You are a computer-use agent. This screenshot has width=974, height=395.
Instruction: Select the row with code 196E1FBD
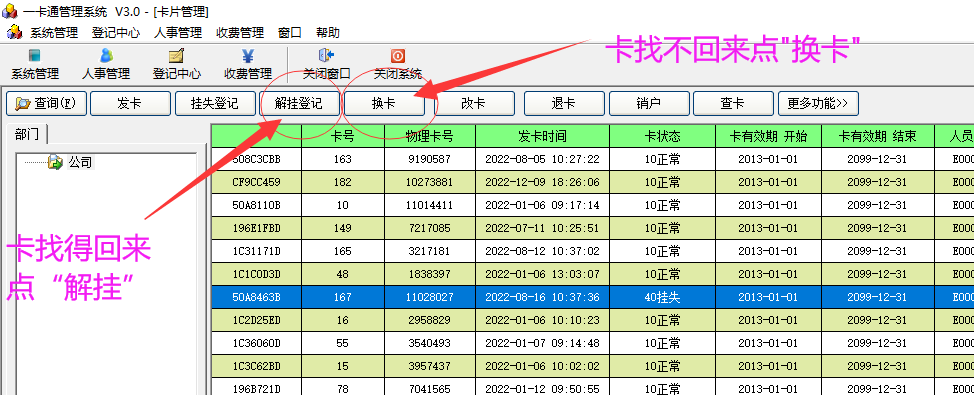[x=593, y=228]
